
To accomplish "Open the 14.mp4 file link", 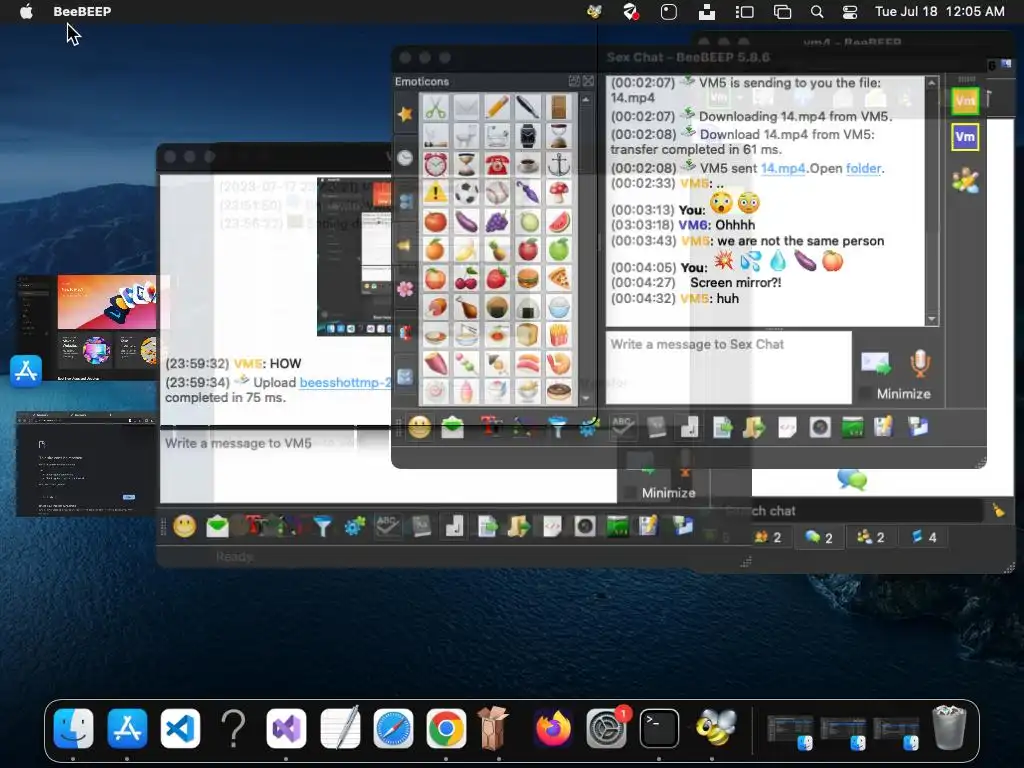I will pyautogui.click(x=782, y=168).
